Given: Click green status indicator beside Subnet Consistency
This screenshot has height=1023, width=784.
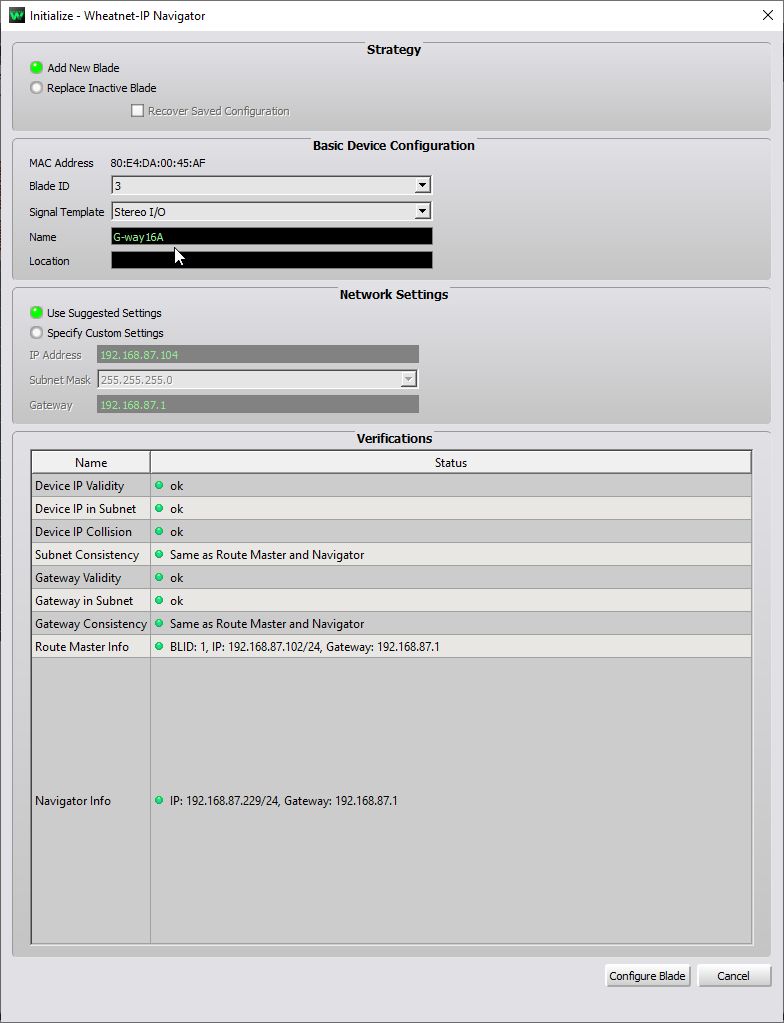Looking at the screenshot, I should [x=159, y=554].
